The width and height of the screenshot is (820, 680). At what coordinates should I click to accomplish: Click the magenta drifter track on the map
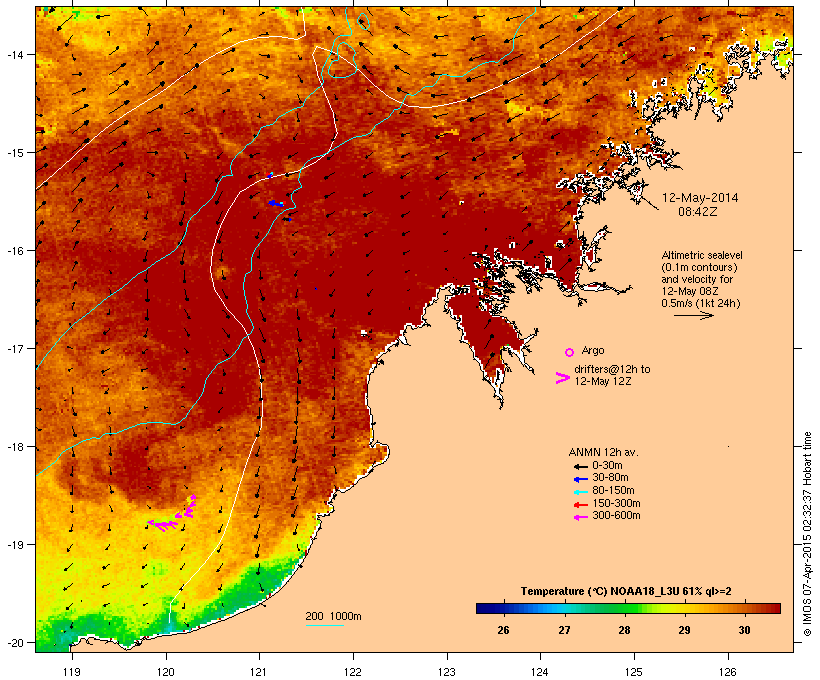[x=173, y=514]
